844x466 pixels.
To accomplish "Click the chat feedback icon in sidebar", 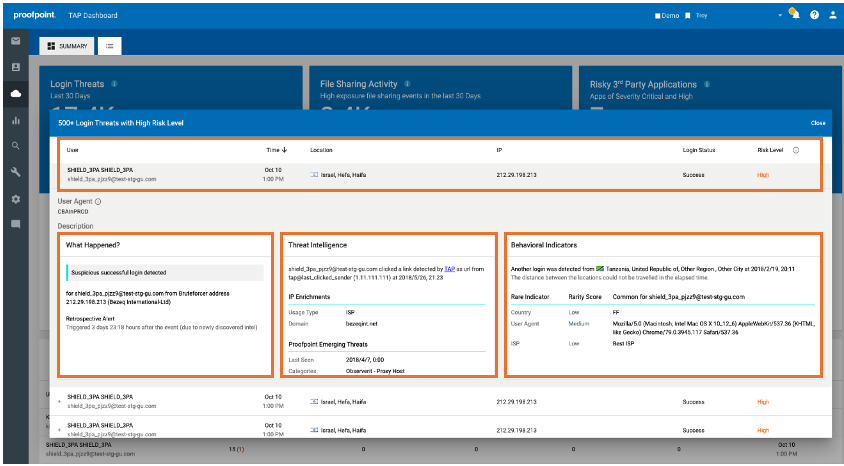I will pos(16,224).
